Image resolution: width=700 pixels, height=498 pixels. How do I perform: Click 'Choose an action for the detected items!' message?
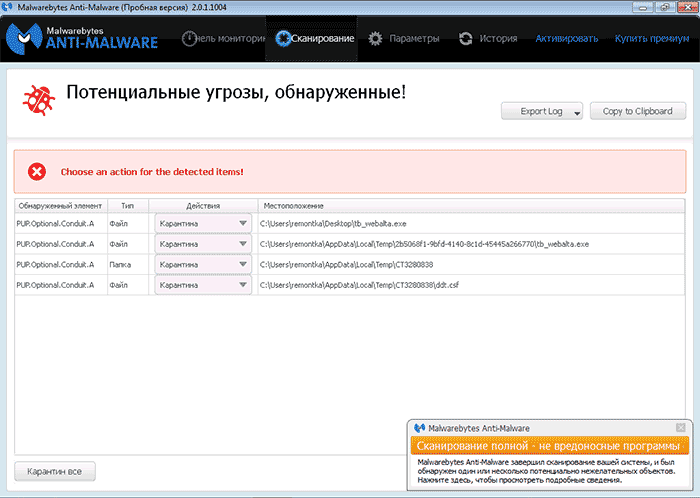tap(152, 172)
